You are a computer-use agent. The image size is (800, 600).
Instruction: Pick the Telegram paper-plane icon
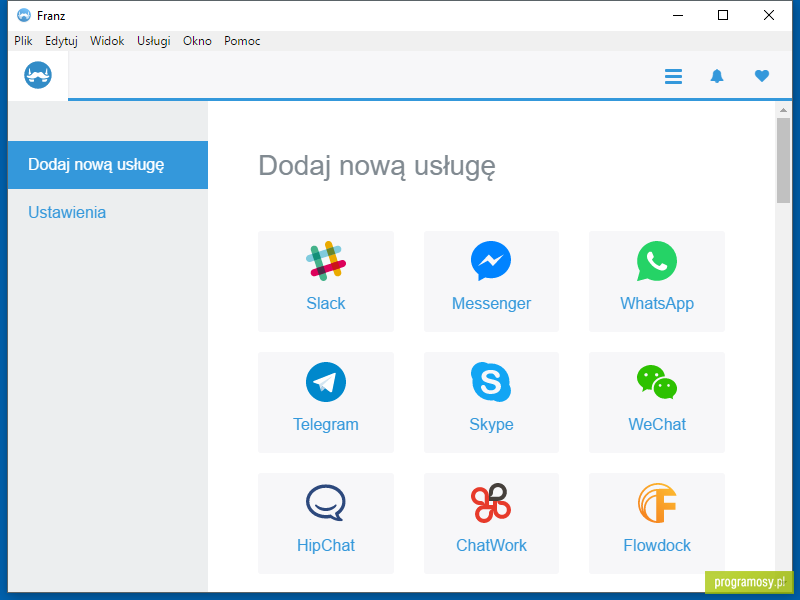[326, 382]
